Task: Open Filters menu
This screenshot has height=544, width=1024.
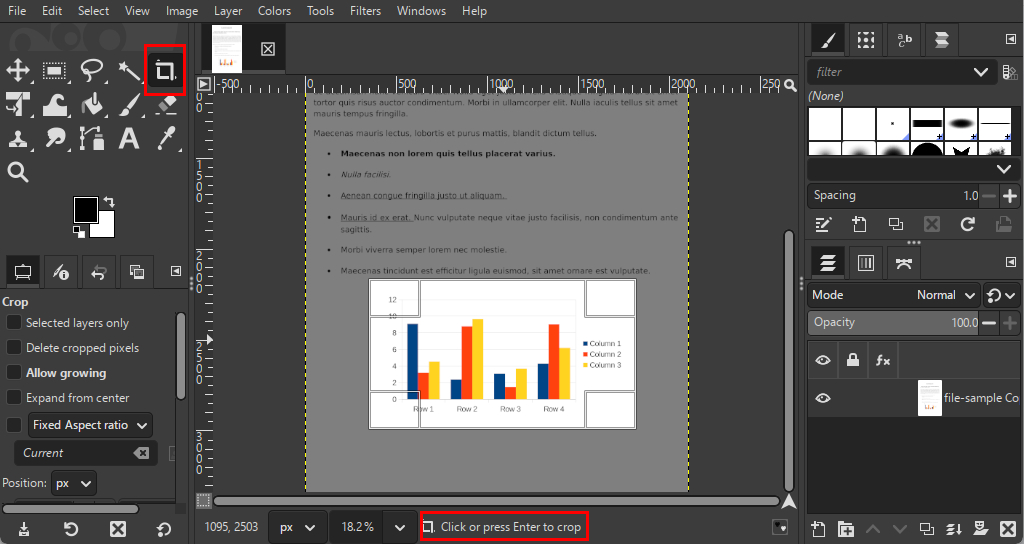Action: [365, 11]
